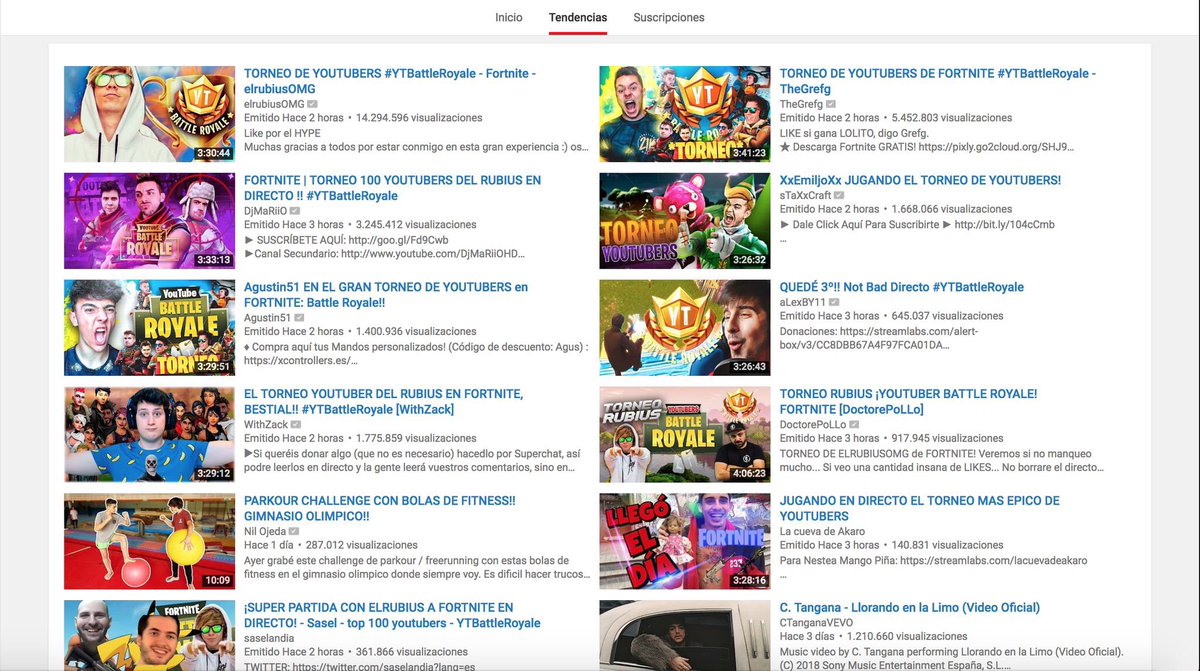Open title '¡SUPER PARTIDA CON ELRUBIUS A FORTNITE'

392,615
